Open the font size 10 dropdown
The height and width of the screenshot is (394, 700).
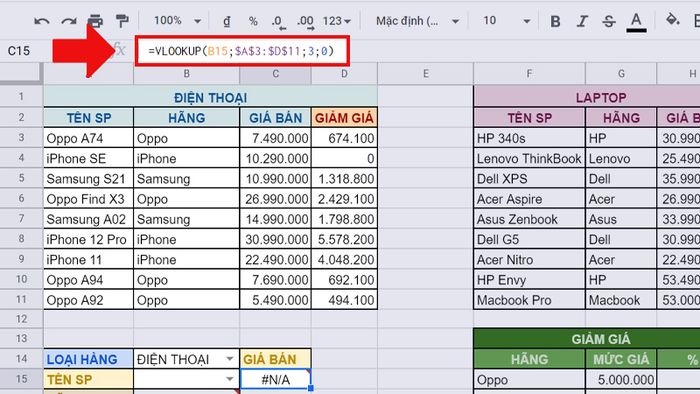pyautogui.click(x=506, y=21)
